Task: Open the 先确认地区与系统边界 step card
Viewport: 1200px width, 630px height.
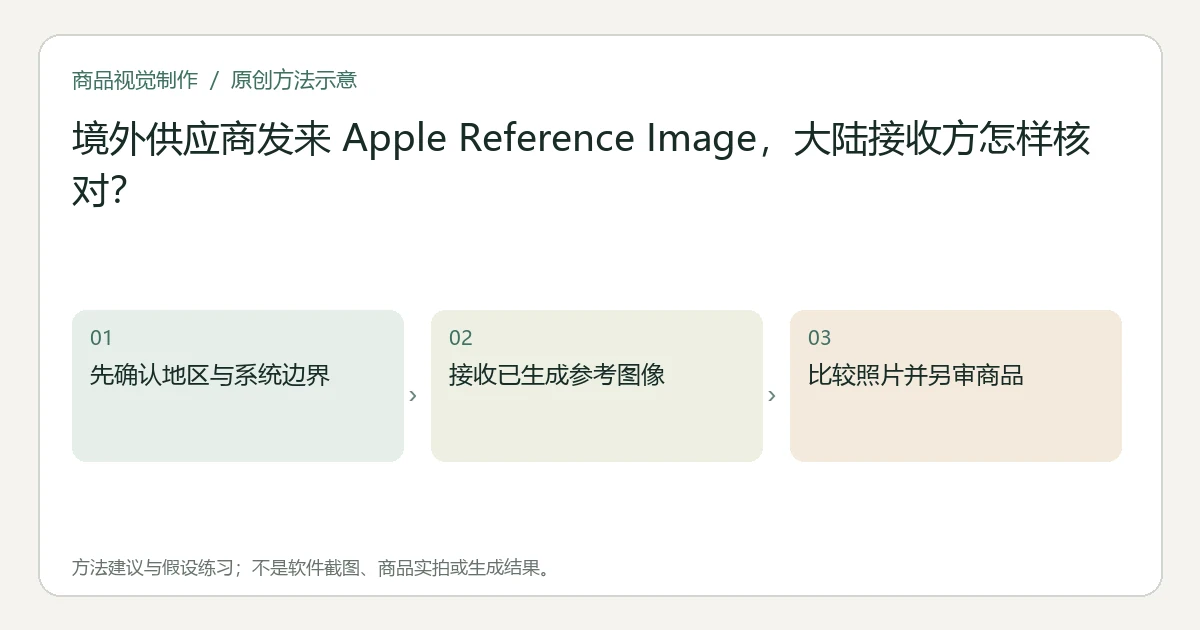Action: pyautogui.click(x=238, y=386)
